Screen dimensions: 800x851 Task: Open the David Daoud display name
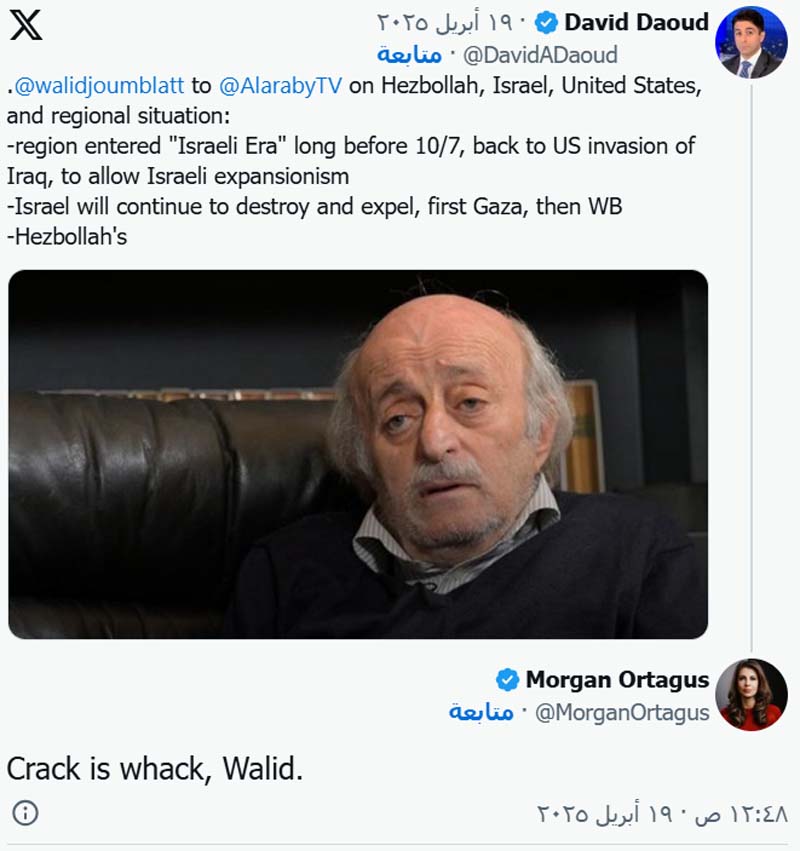pos(636,22)
